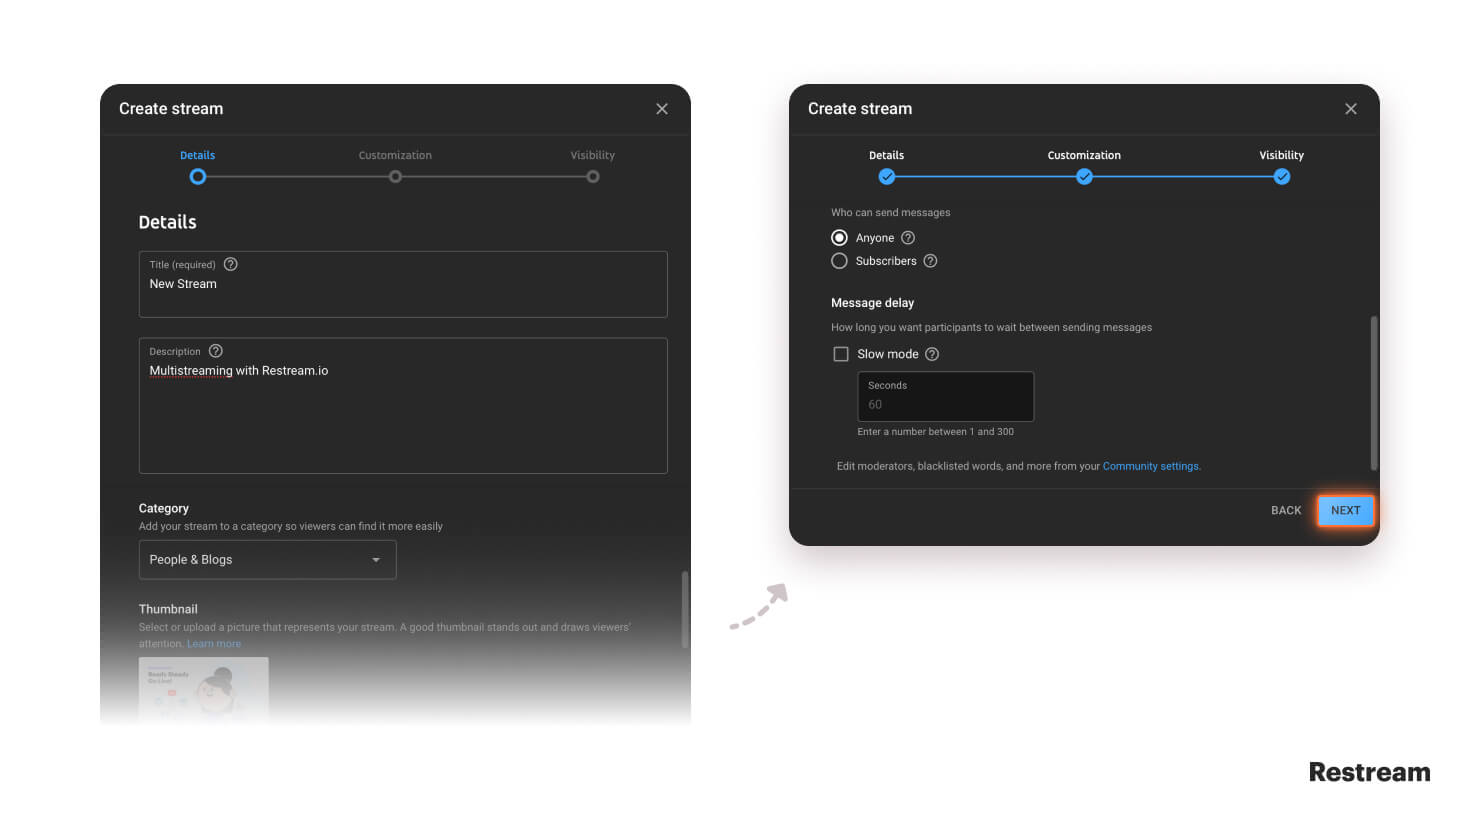Click the right dialog scrollbar
1480x832 pixels.
point(1374,393)
